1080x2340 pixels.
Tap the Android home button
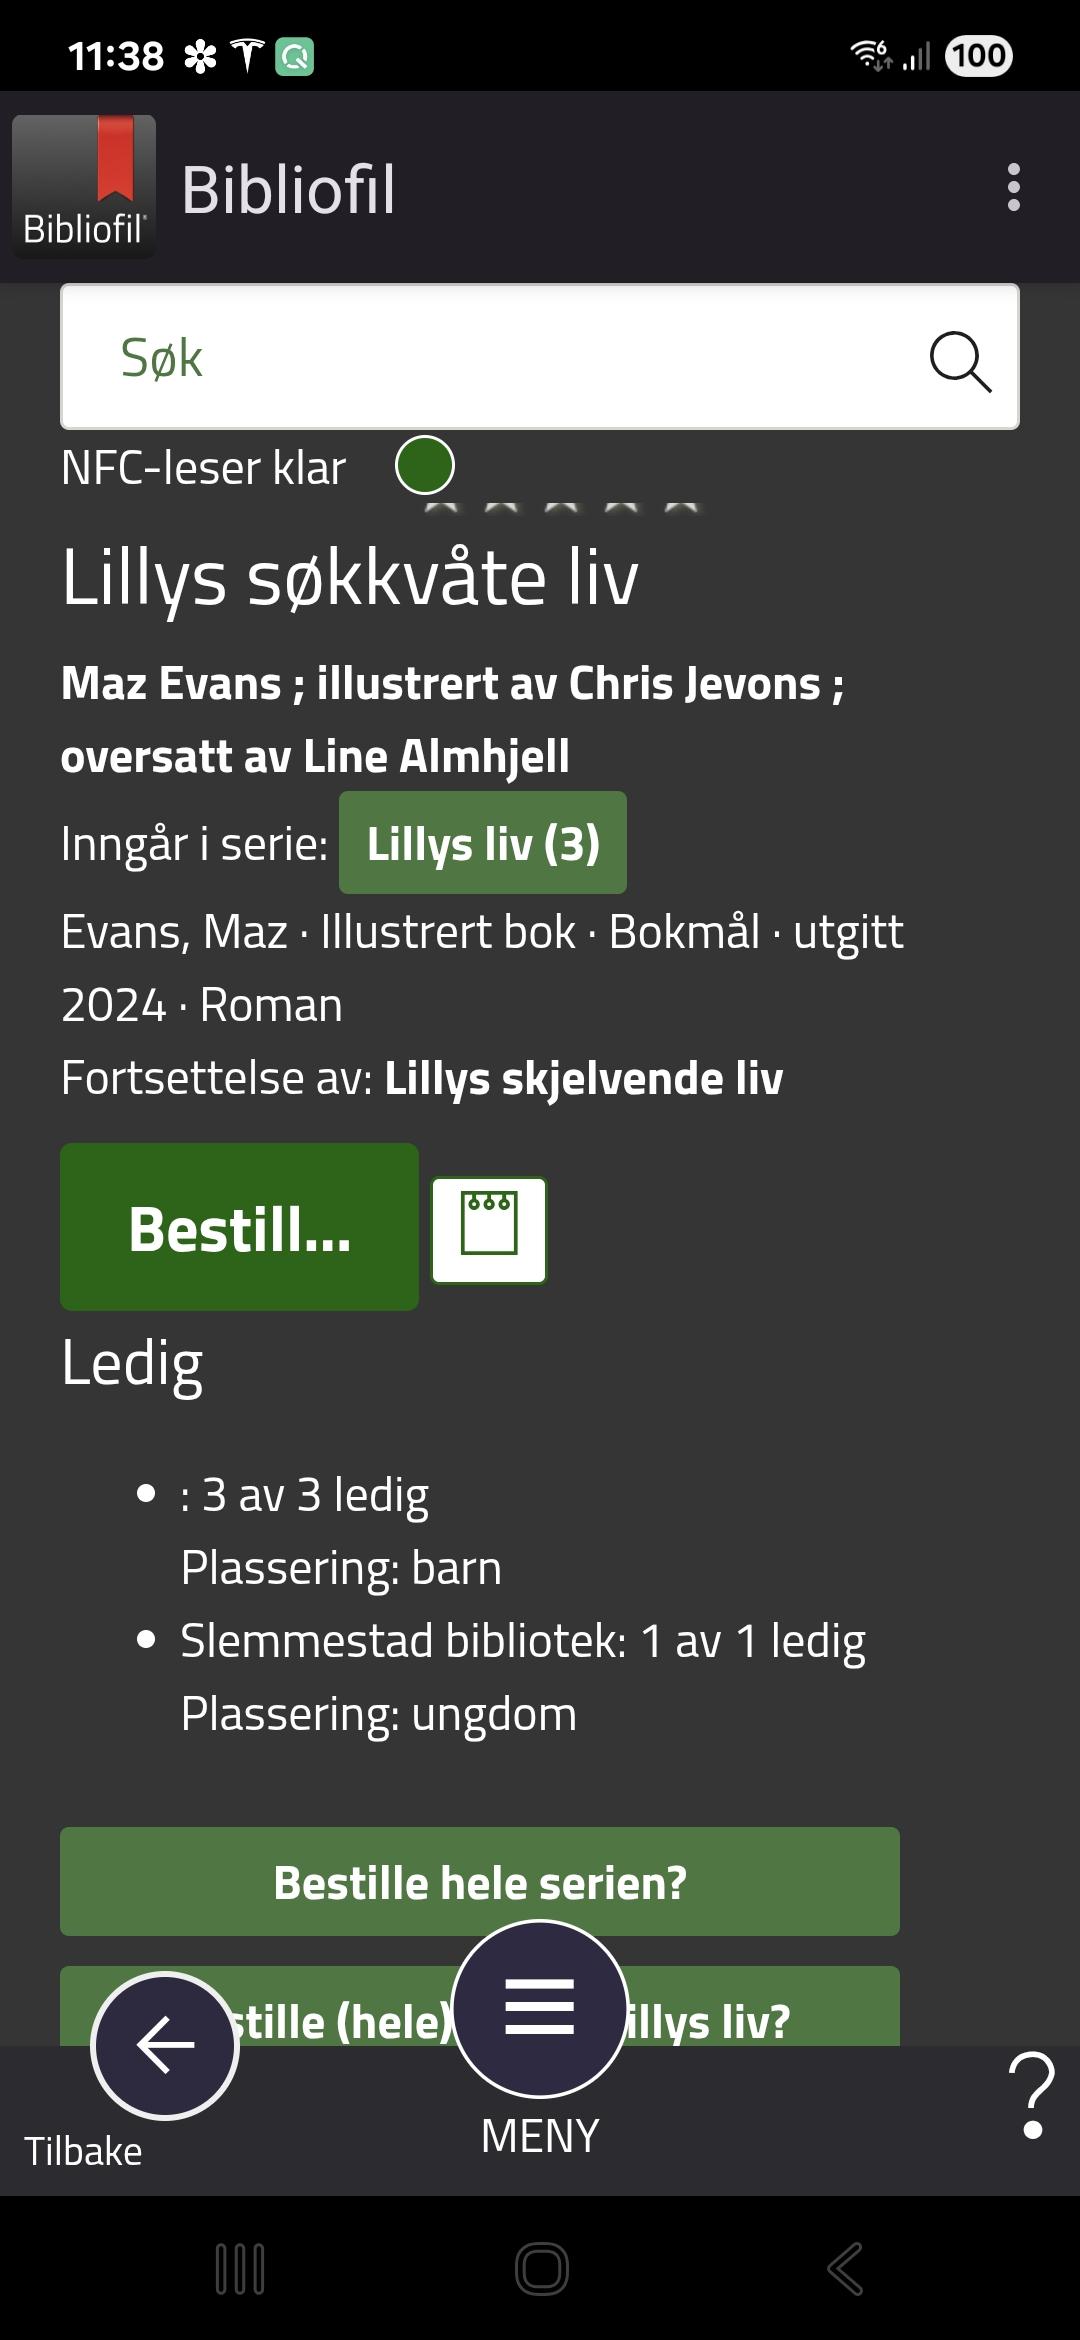pos(541,2268)
